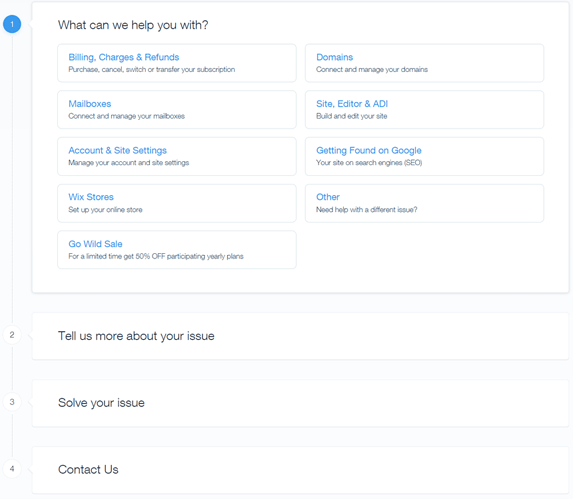Viewport: 573px width, 499px height.
Task: Expand the 'Solve your issue' section
Action: (300, 403)
